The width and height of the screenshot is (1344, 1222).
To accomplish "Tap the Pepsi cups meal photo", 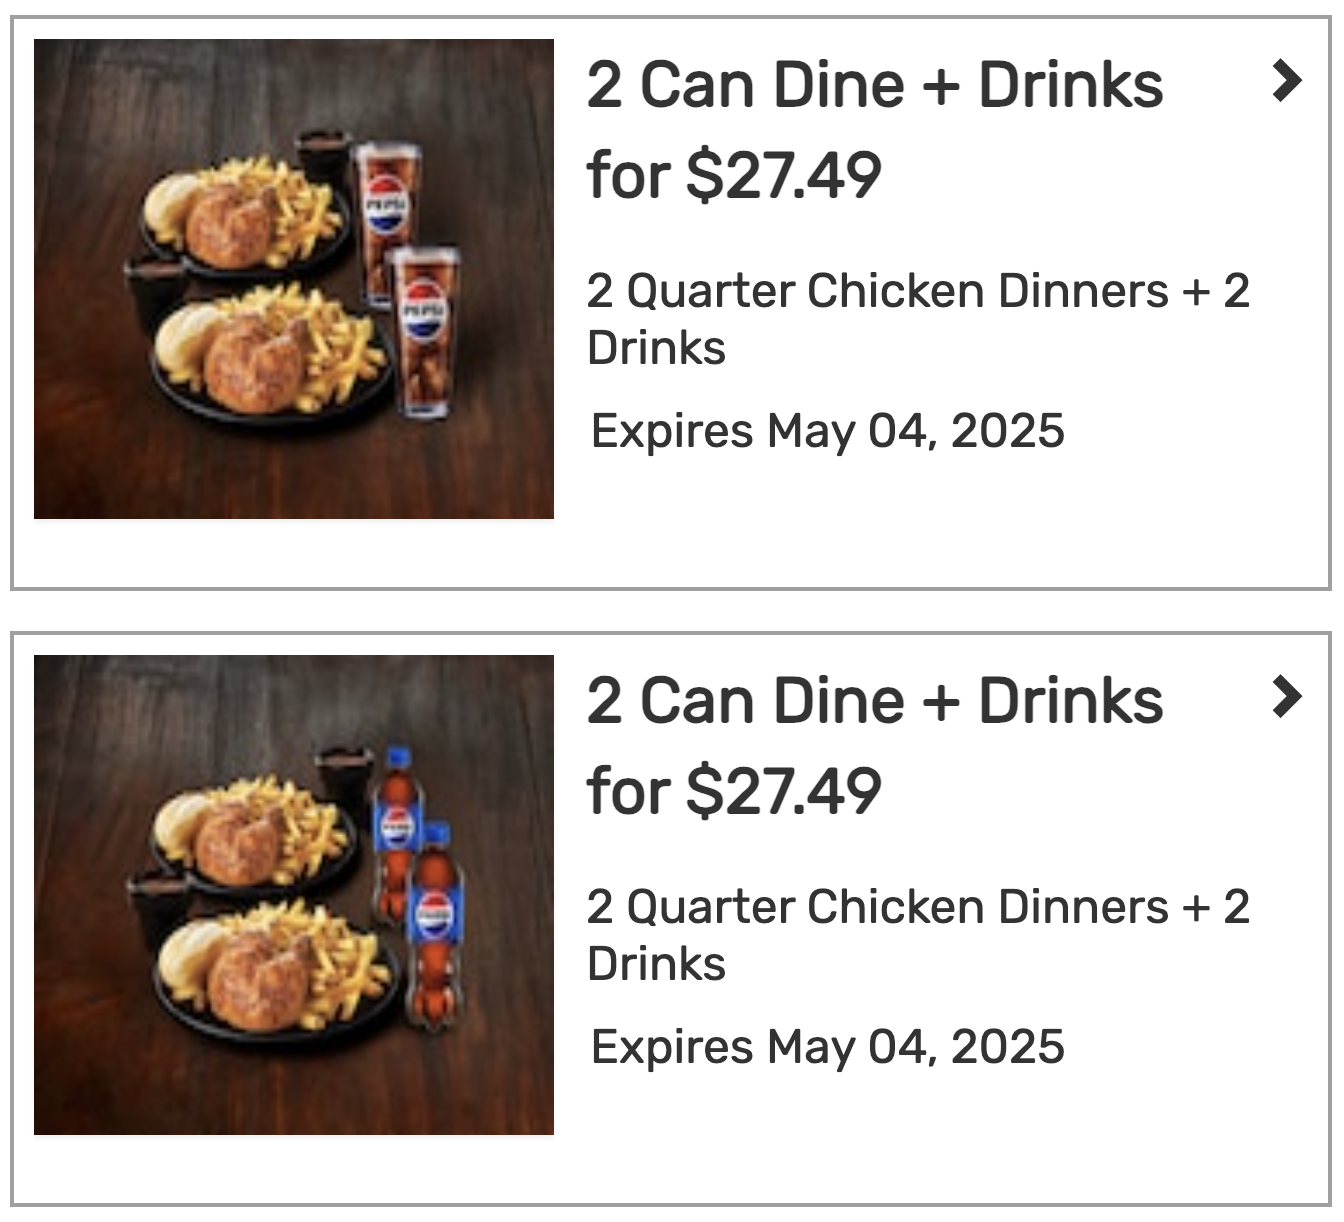I will coord(293,278).
